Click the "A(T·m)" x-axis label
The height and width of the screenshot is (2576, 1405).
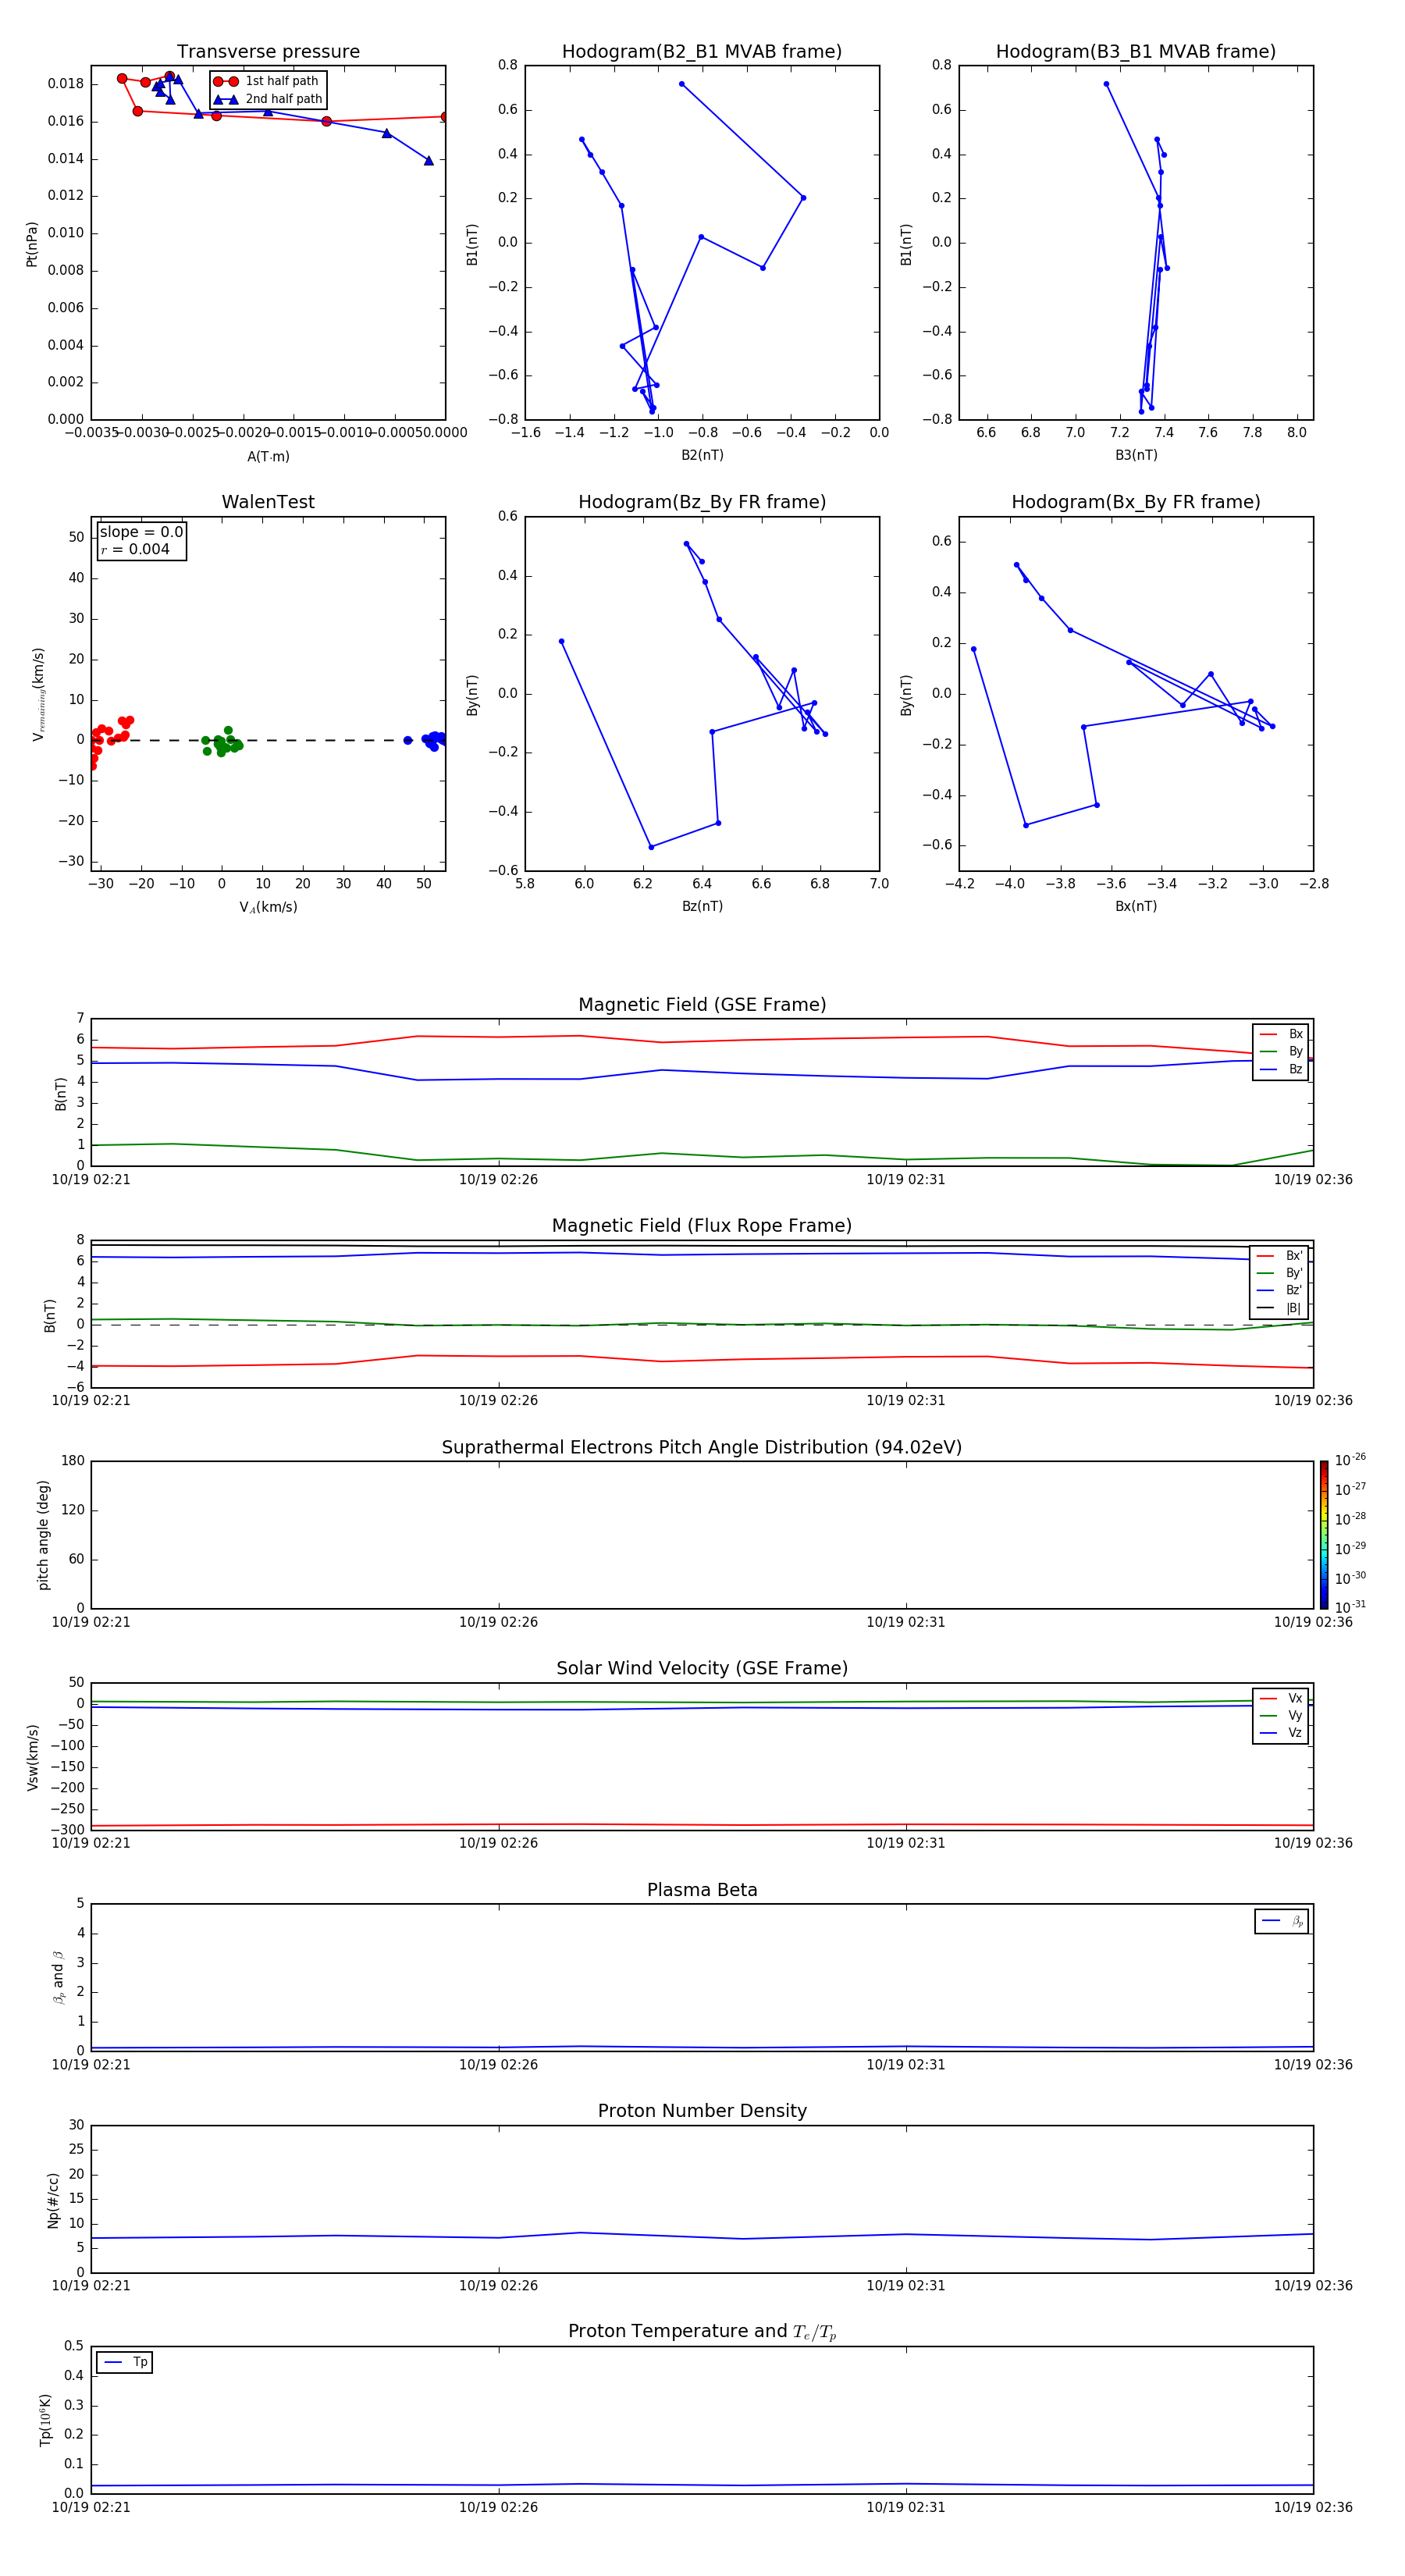tap(268, 456)
